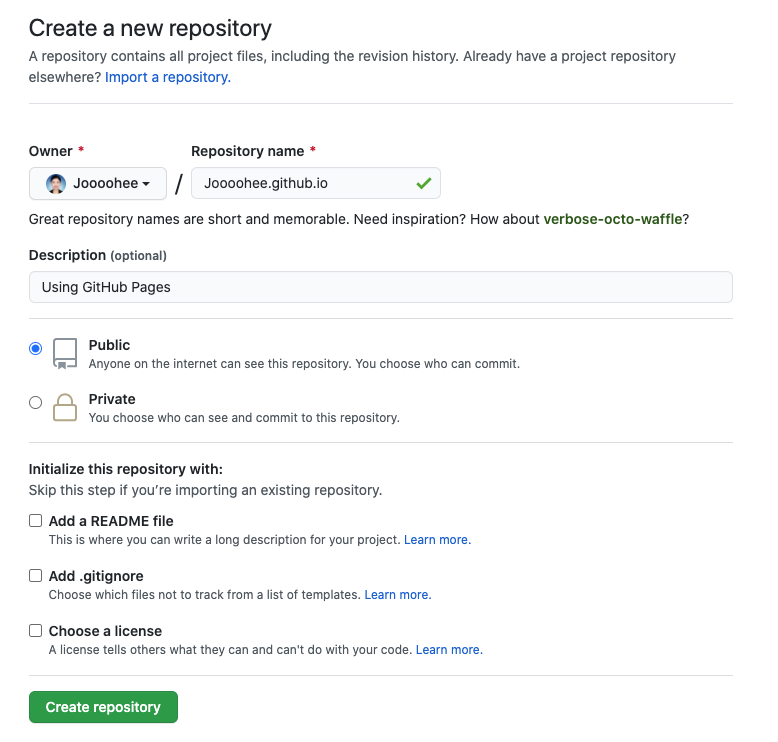Select the Private visibility radio button
The image size is (778, 742).
[35, 403]
